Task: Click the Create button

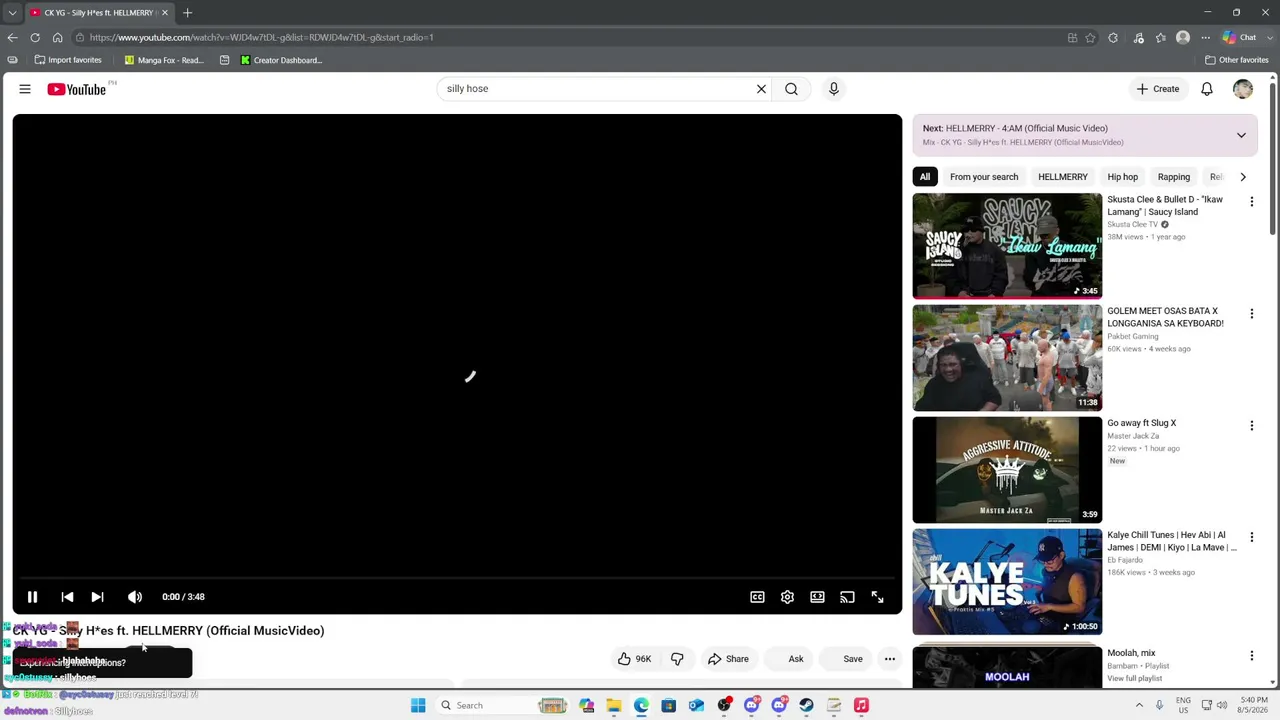Action: click(x=1158, y=89)
